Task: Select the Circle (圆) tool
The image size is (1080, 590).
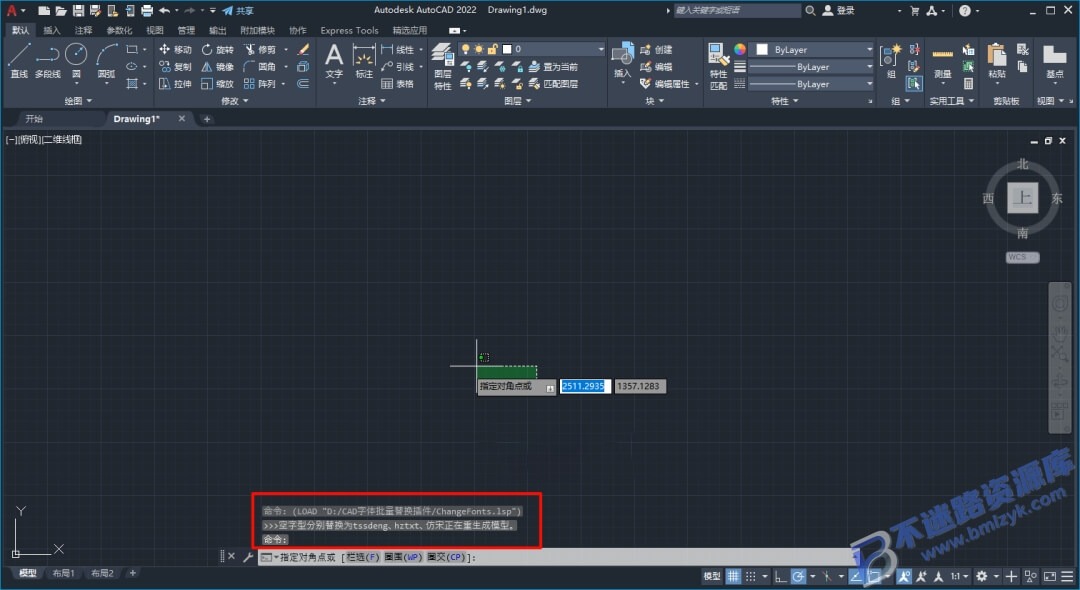Action: 76,60
